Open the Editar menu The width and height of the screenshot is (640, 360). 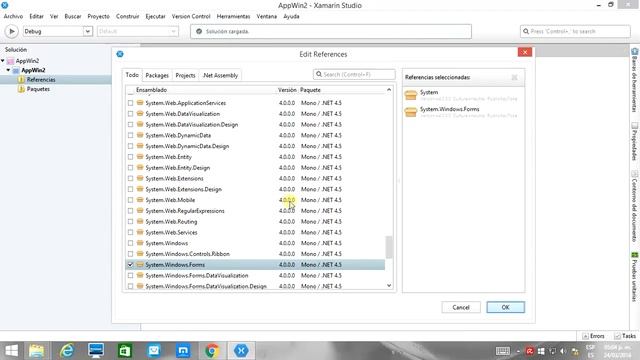pyautogui.click(x=36, y=16)
